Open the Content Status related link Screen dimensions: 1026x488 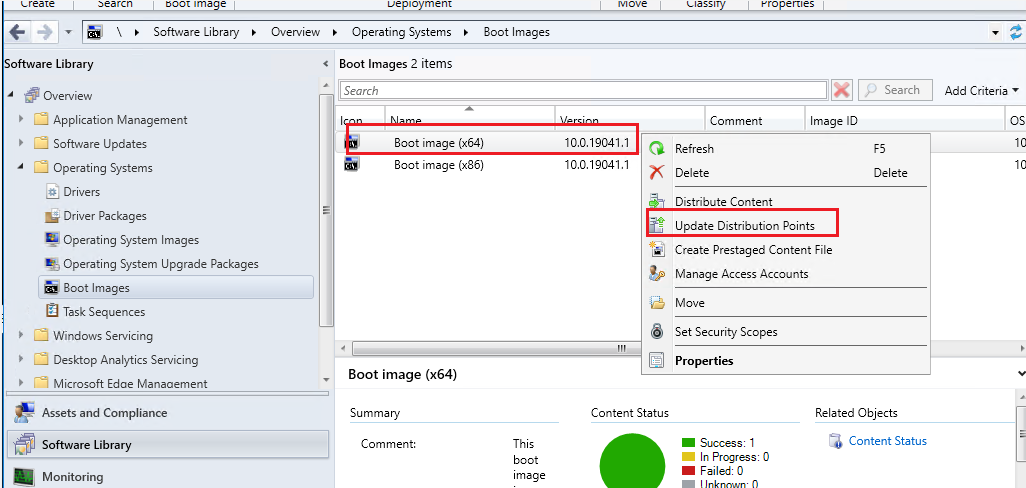(887, 441)
